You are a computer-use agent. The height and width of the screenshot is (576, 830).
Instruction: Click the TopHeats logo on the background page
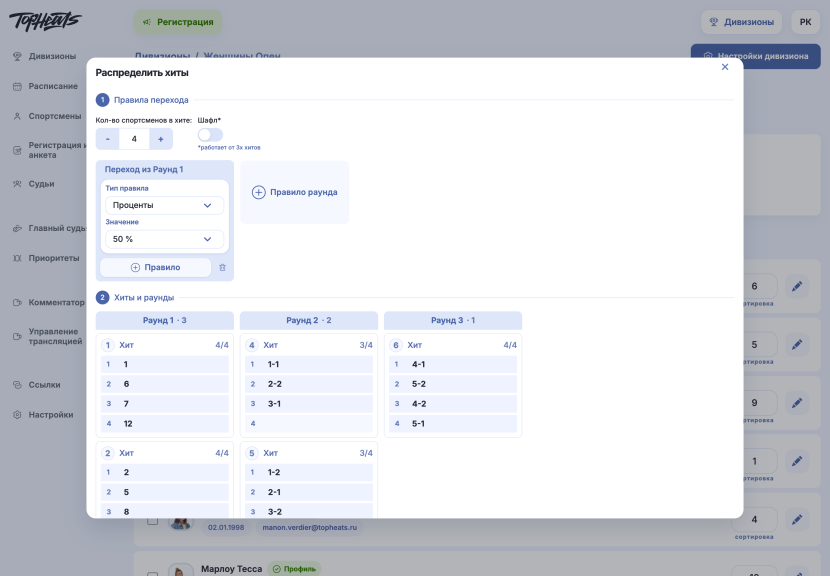coord(45,21)
